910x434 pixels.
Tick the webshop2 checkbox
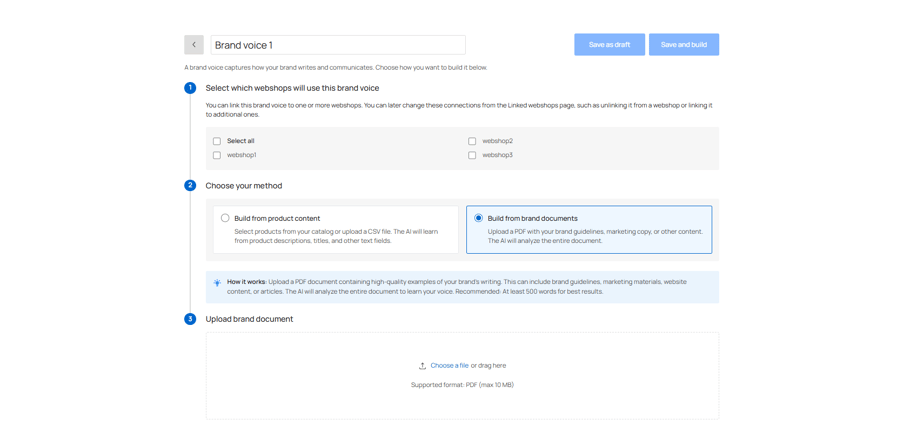point(472,141)
